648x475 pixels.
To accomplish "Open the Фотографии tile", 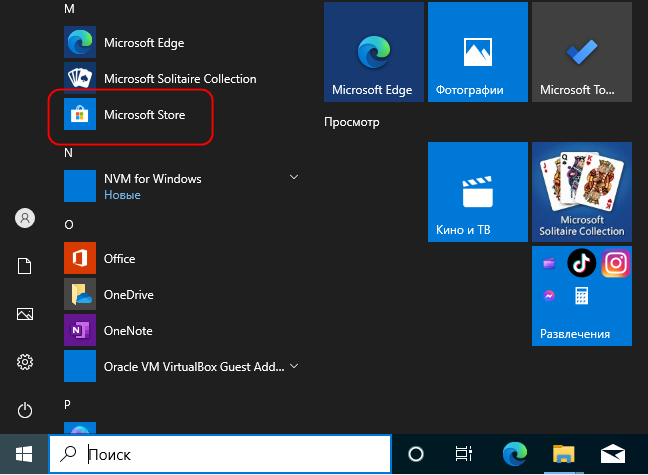I will tap(478, 52).
